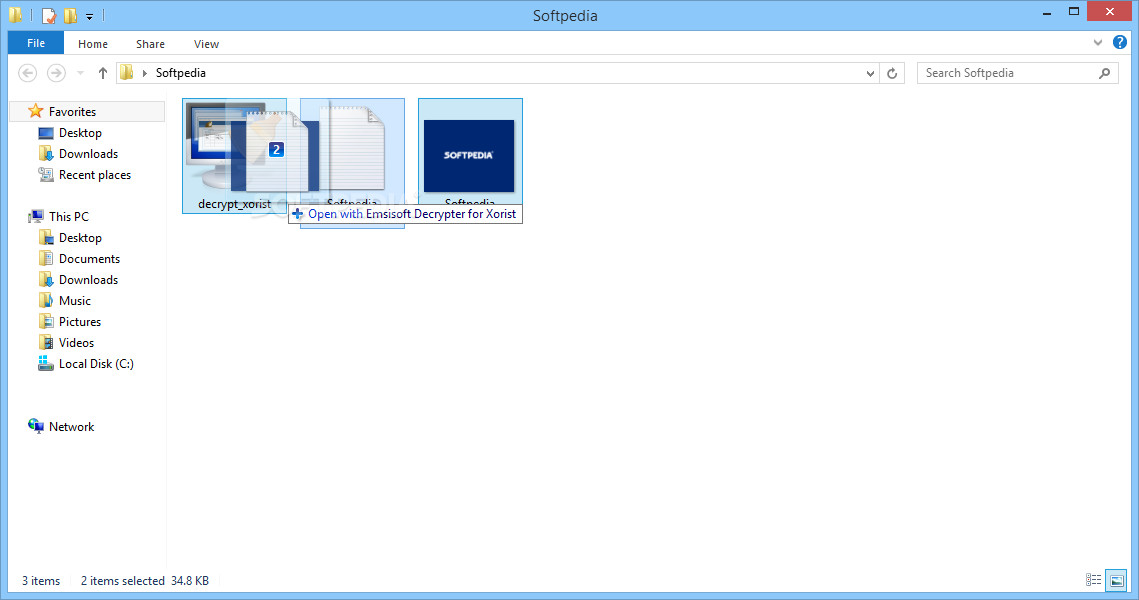Open Customize Quick Access Toolbar dropdown
The height and width of the screenshot is (600, 1139).
tap(89, 15)
